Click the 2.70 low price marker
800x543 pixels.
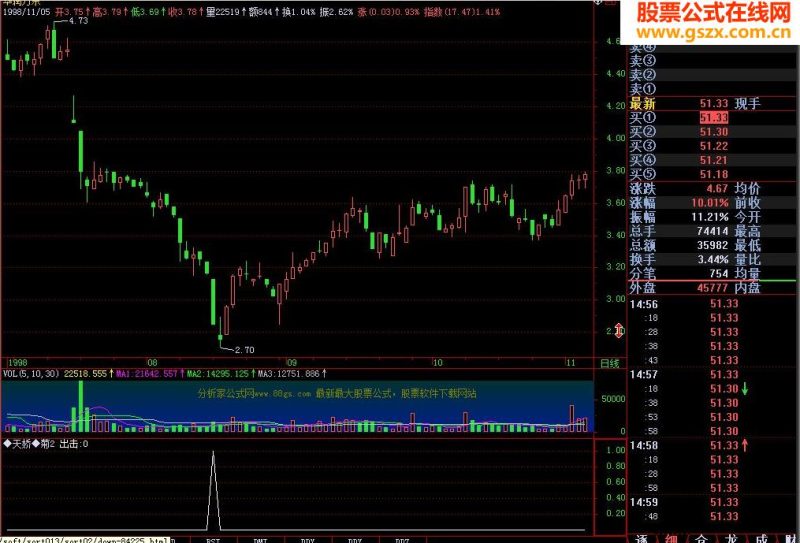(x=244, y=350)
